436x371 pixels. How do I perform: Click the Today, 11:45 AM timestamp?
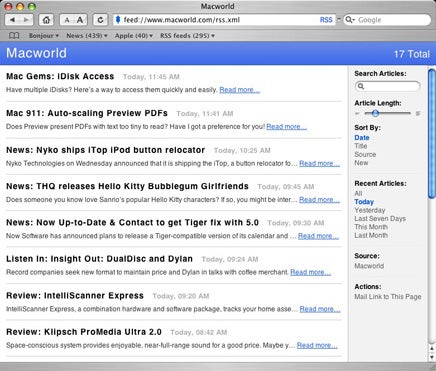151,77
